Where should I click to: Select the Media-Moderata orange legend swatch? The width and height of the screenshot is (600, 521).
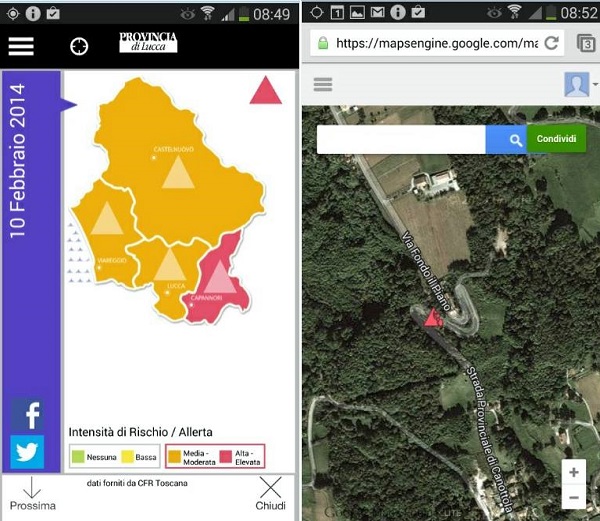tap(174, 457)
